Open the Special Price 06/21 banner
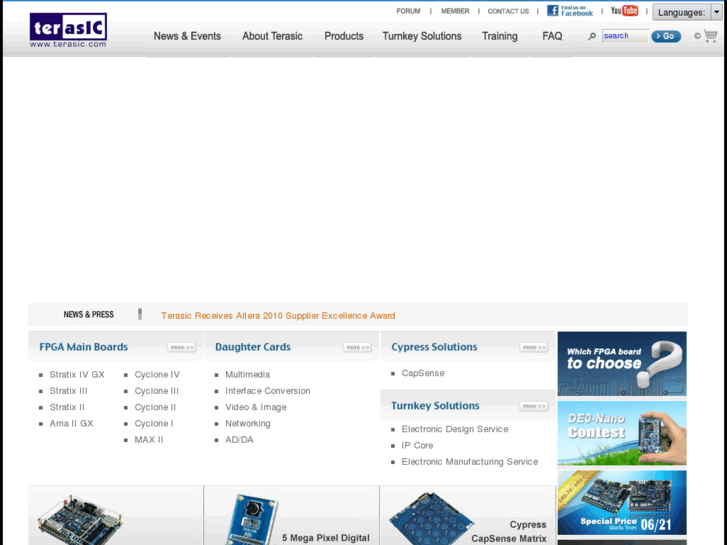Image resolution: width=727 pixels, height=545 pixels. point(622,503)
